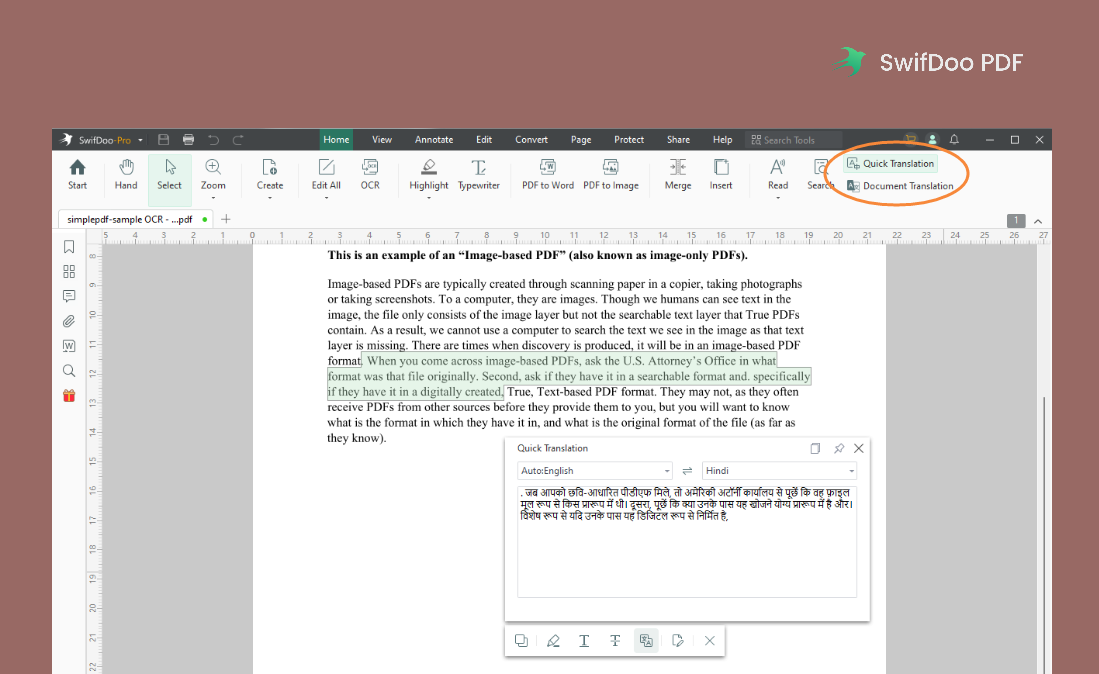The width and height of the screenshot is (1099, 674).
Task: Click the red gift icon
Action: pyautogui.click(x=69, y=396)
